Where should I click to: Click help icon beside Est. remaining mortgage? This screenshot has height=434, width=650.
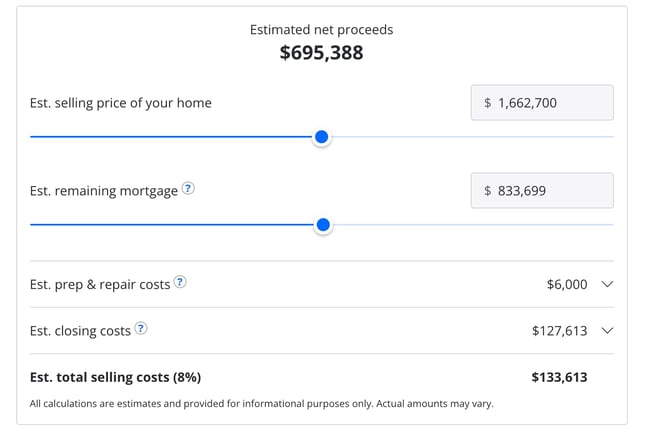pos(188,189)
